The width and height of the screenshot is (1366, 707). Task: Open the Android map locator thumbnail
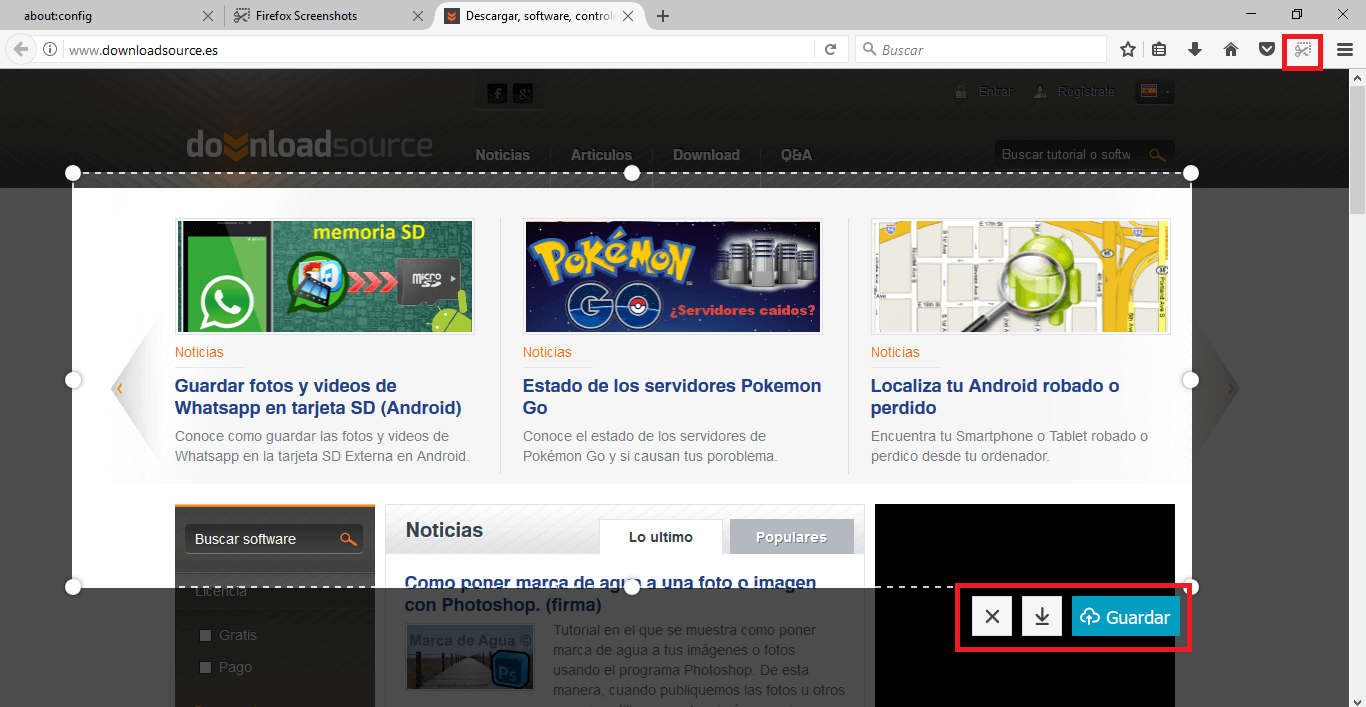(1020, 276)
